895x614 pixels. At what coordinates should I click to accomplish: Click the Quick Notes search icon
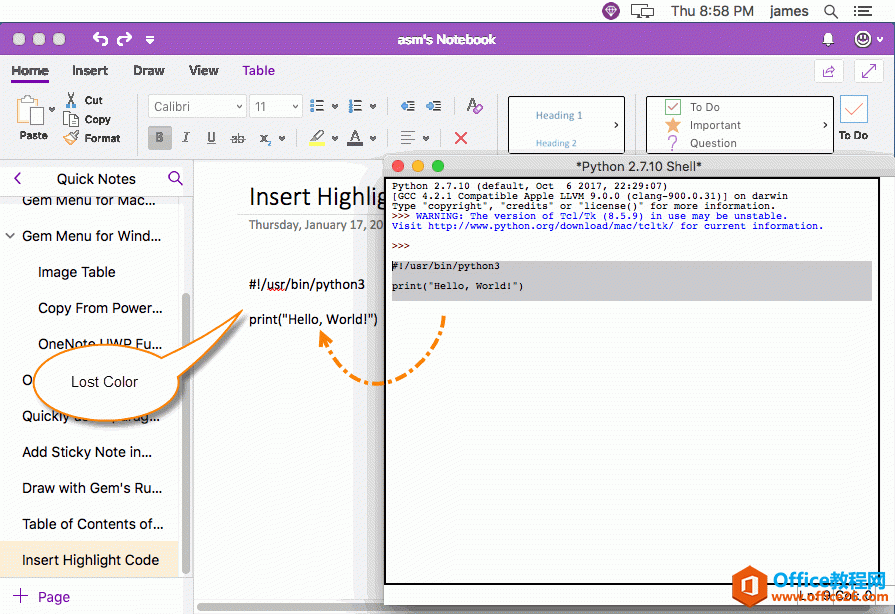click(176, 177)
